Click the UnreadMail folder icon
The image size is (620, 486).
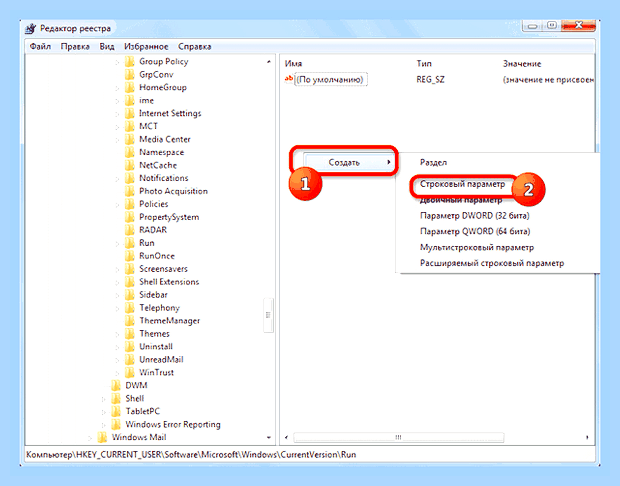pos(129,360)
